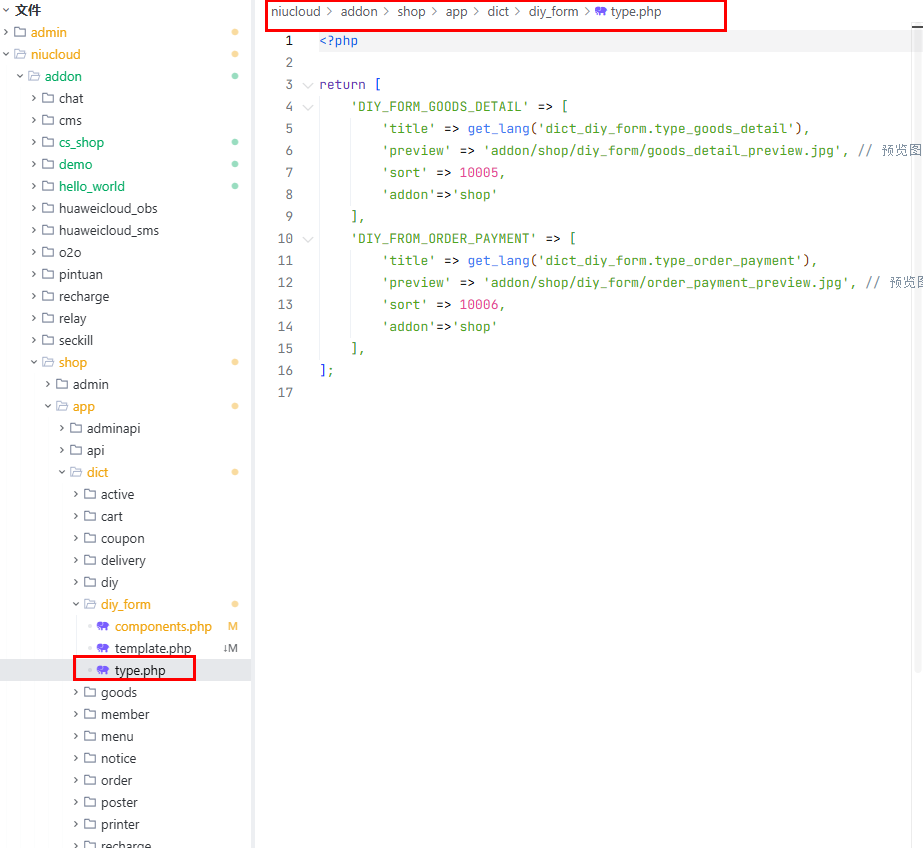This screenshot has width=923, height=848.
Task: Click the open folder icon for niucloud
Action: (20, 55)
